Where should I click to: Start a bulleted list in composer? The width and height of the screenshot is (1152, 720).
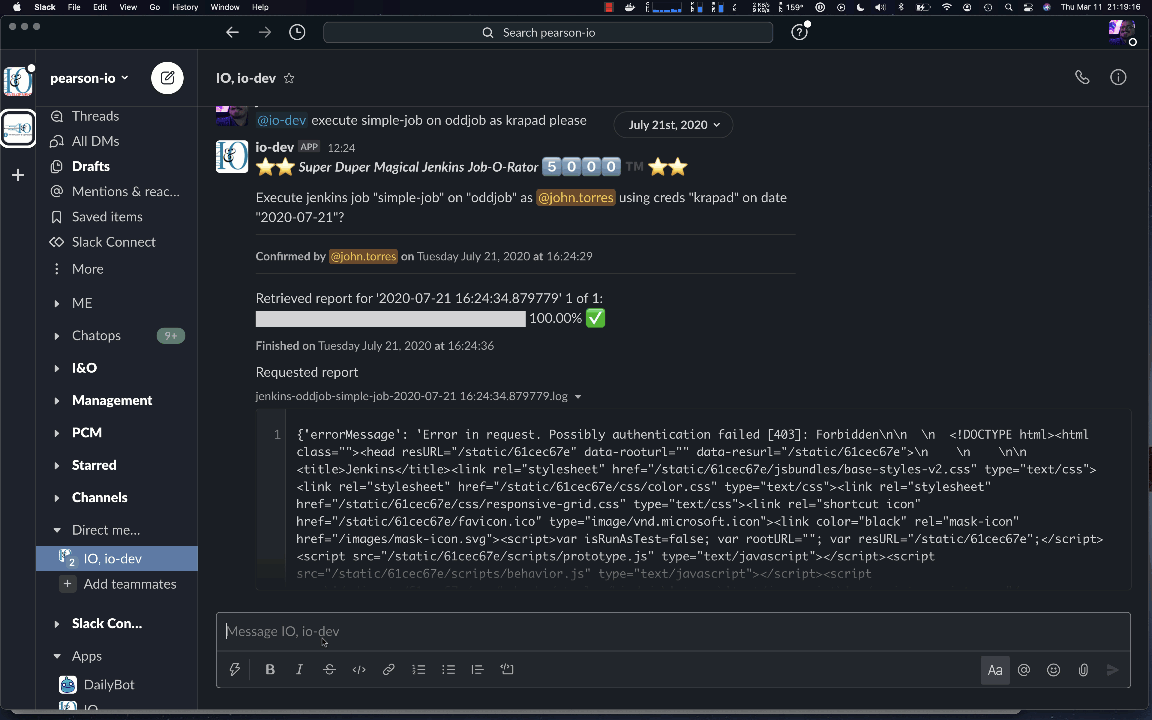448,669
